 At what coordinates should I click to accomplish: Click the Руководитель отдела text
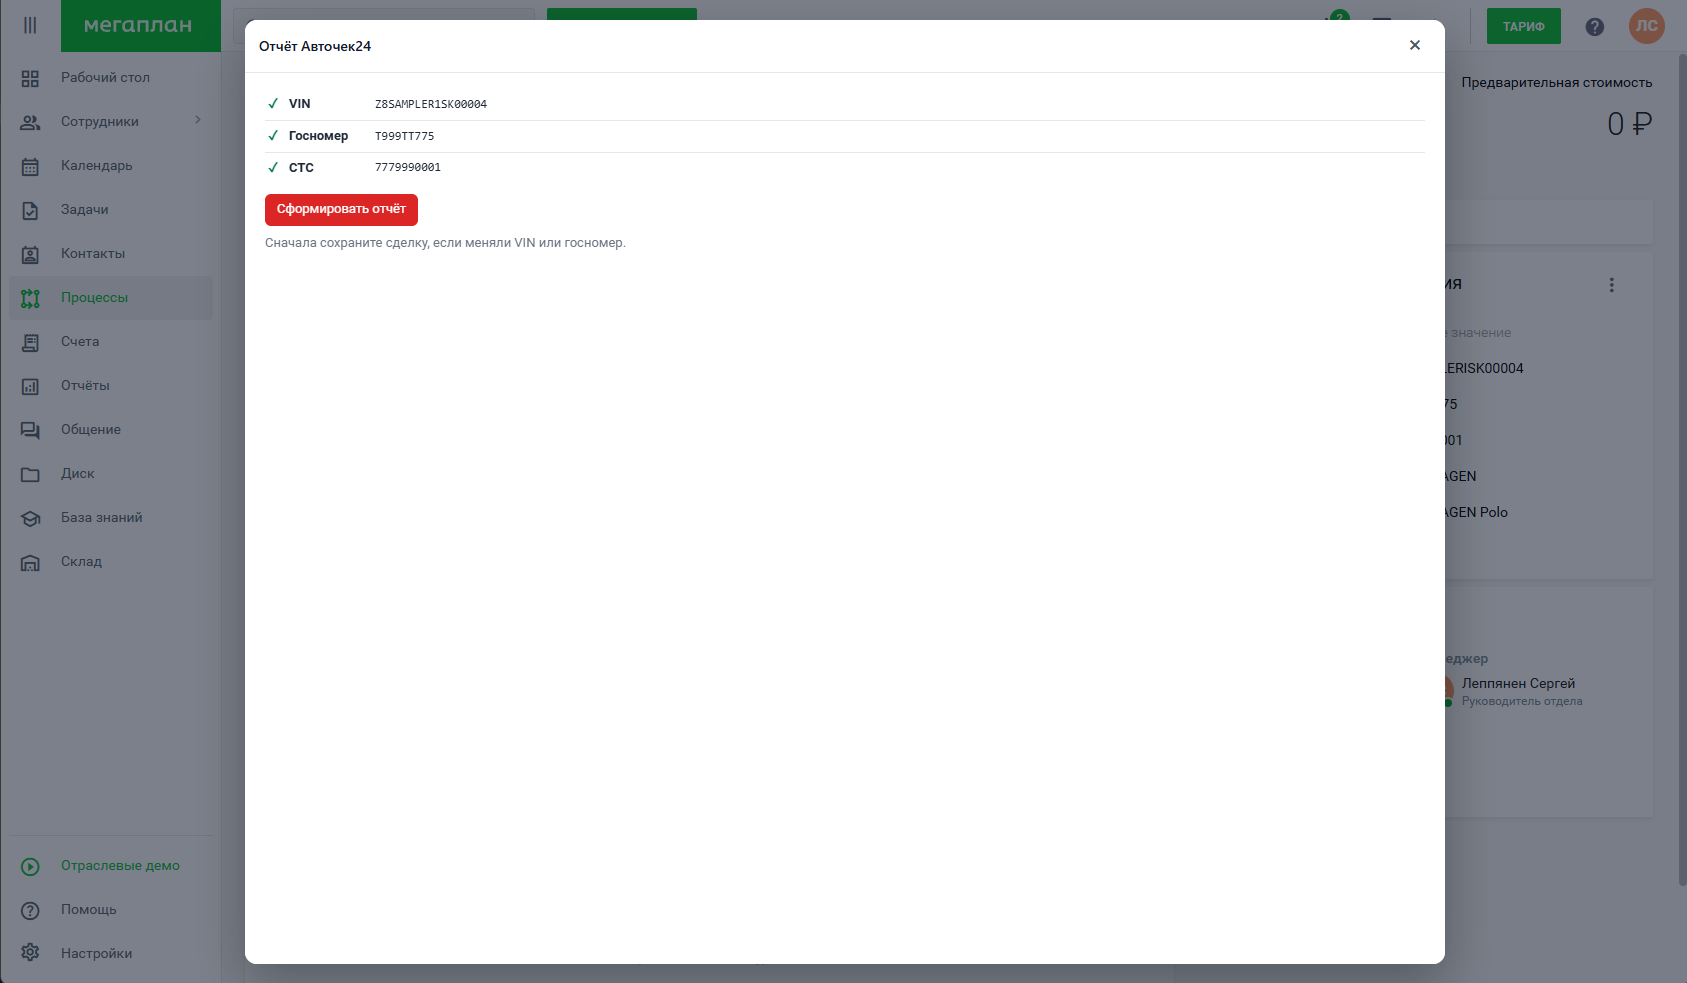coord(1522,702)
